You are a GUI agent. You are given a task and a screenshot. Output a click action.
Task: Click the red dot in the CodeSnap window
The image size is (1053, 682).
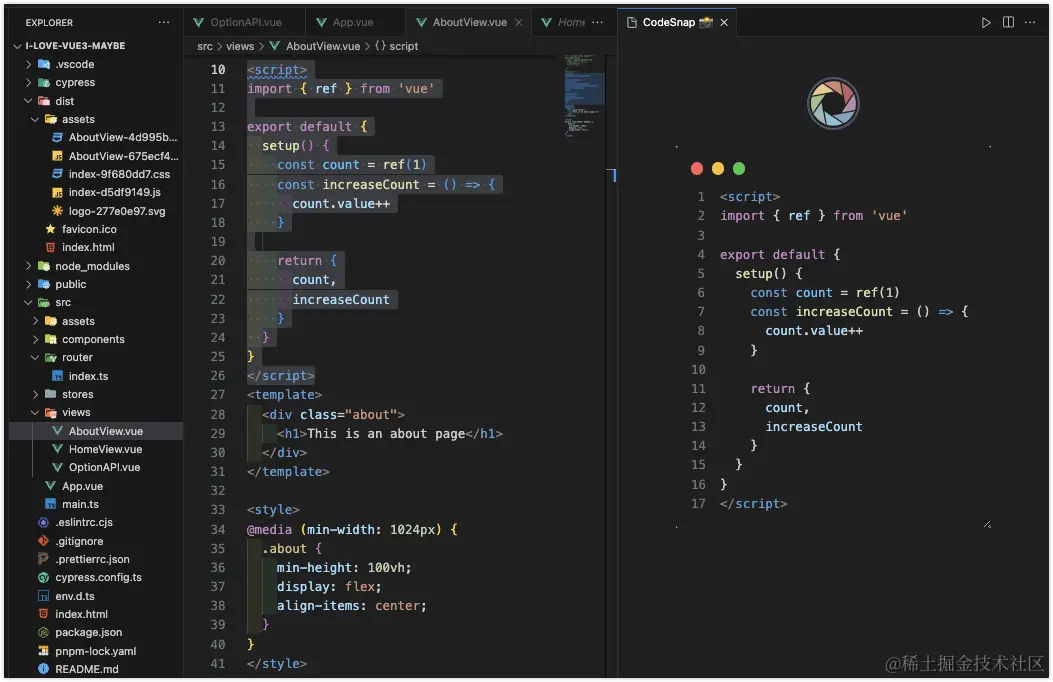(x=696, y=168)
